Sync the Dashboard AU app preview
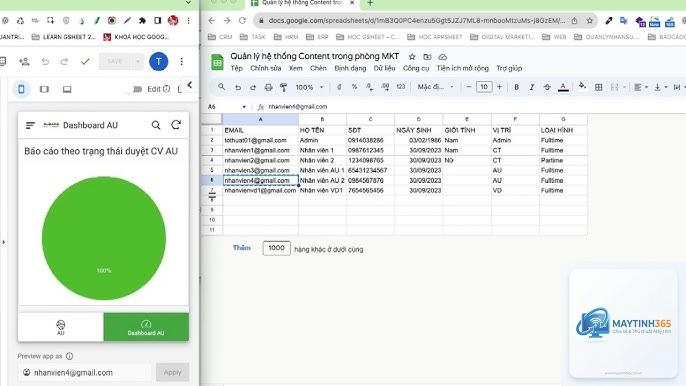The image size is (686, 386). 176,125
